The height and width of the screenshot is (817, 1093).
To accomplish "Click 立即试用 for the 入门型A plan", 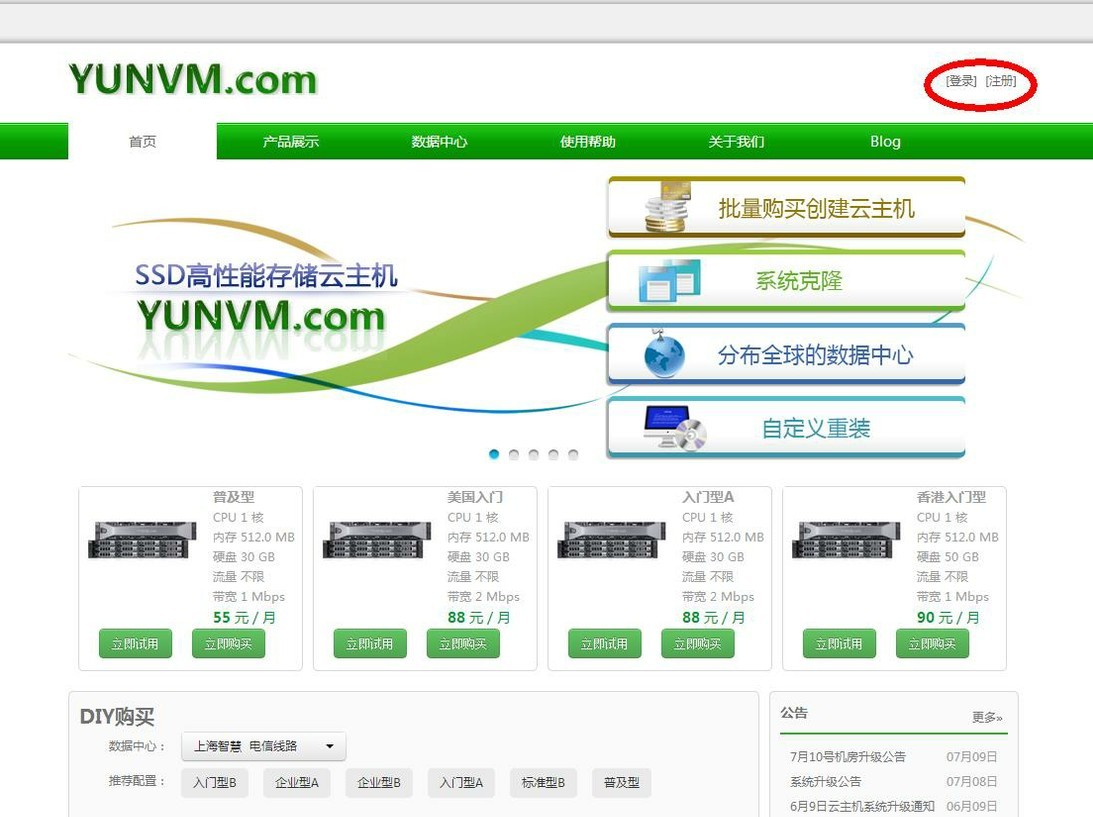I will coord(604,643).
